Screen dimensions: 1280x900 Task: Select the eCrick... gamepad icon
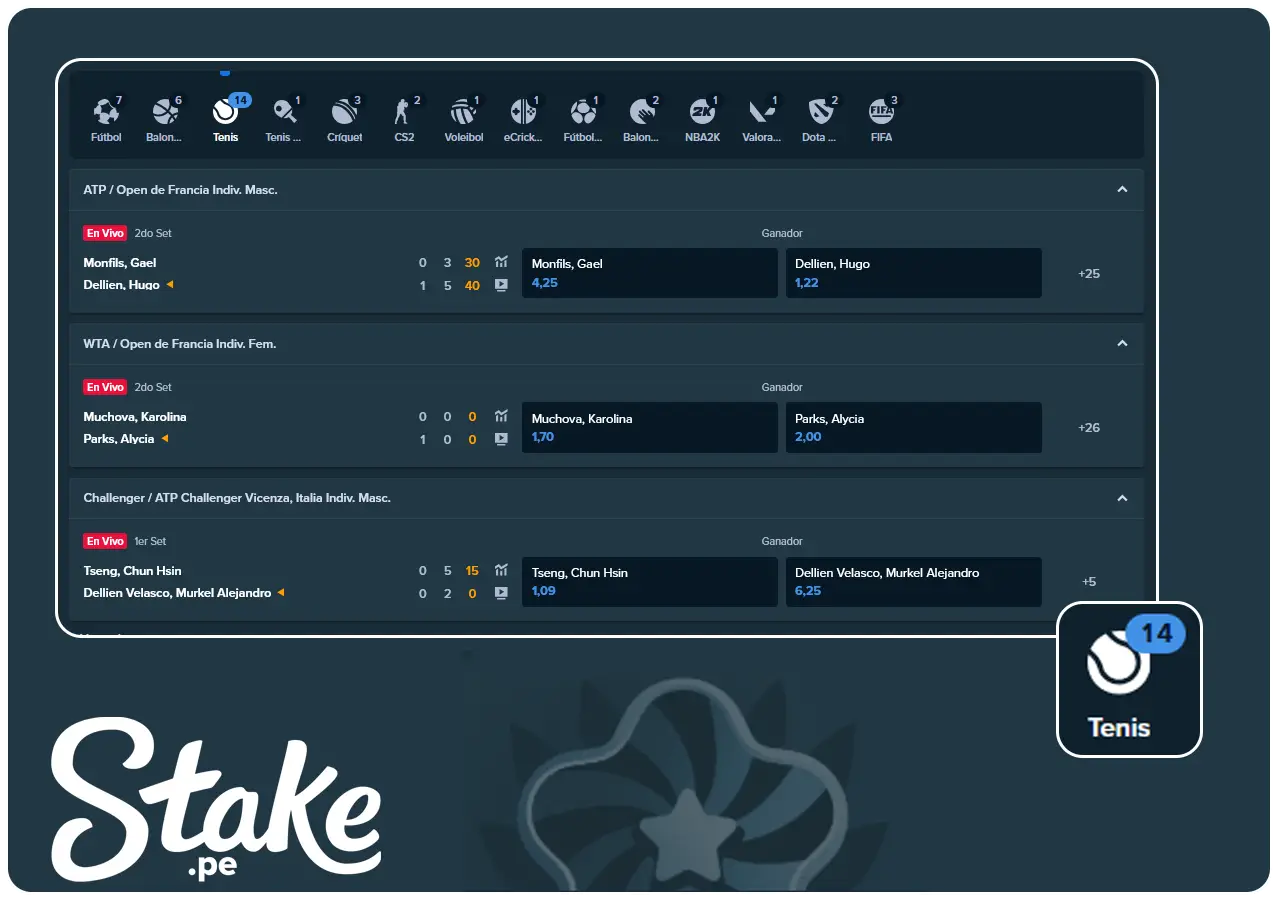(523, 119)
